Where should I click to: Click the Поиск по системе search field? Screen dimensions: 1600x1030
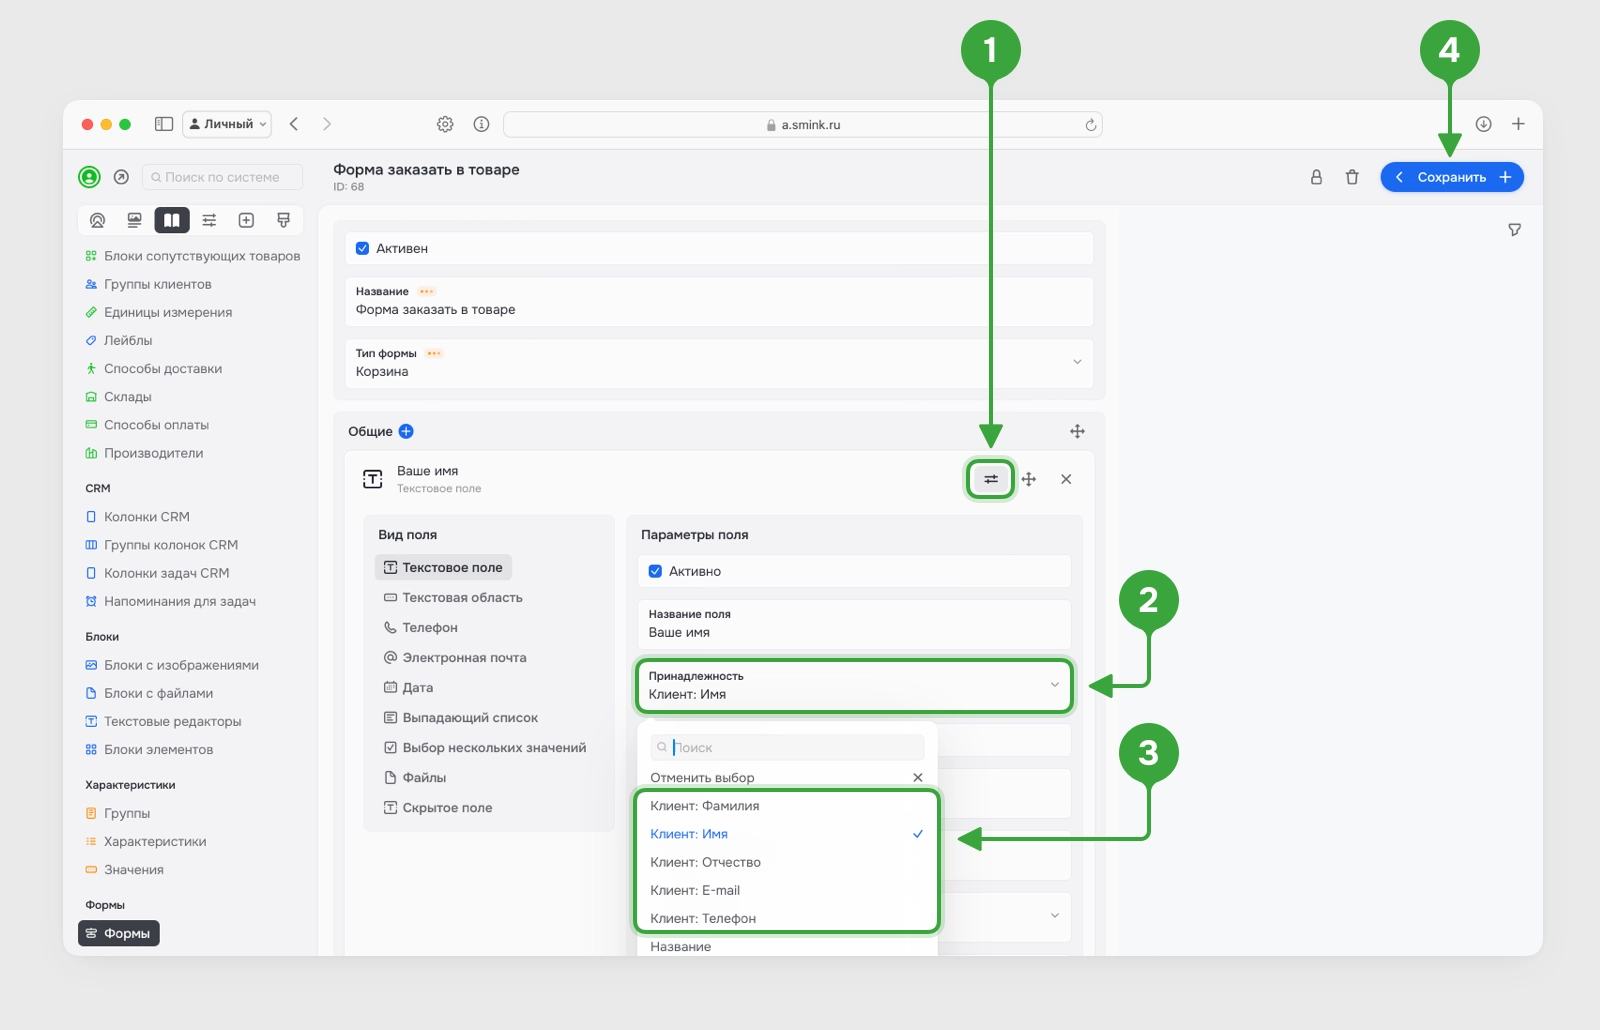point(222,177)
